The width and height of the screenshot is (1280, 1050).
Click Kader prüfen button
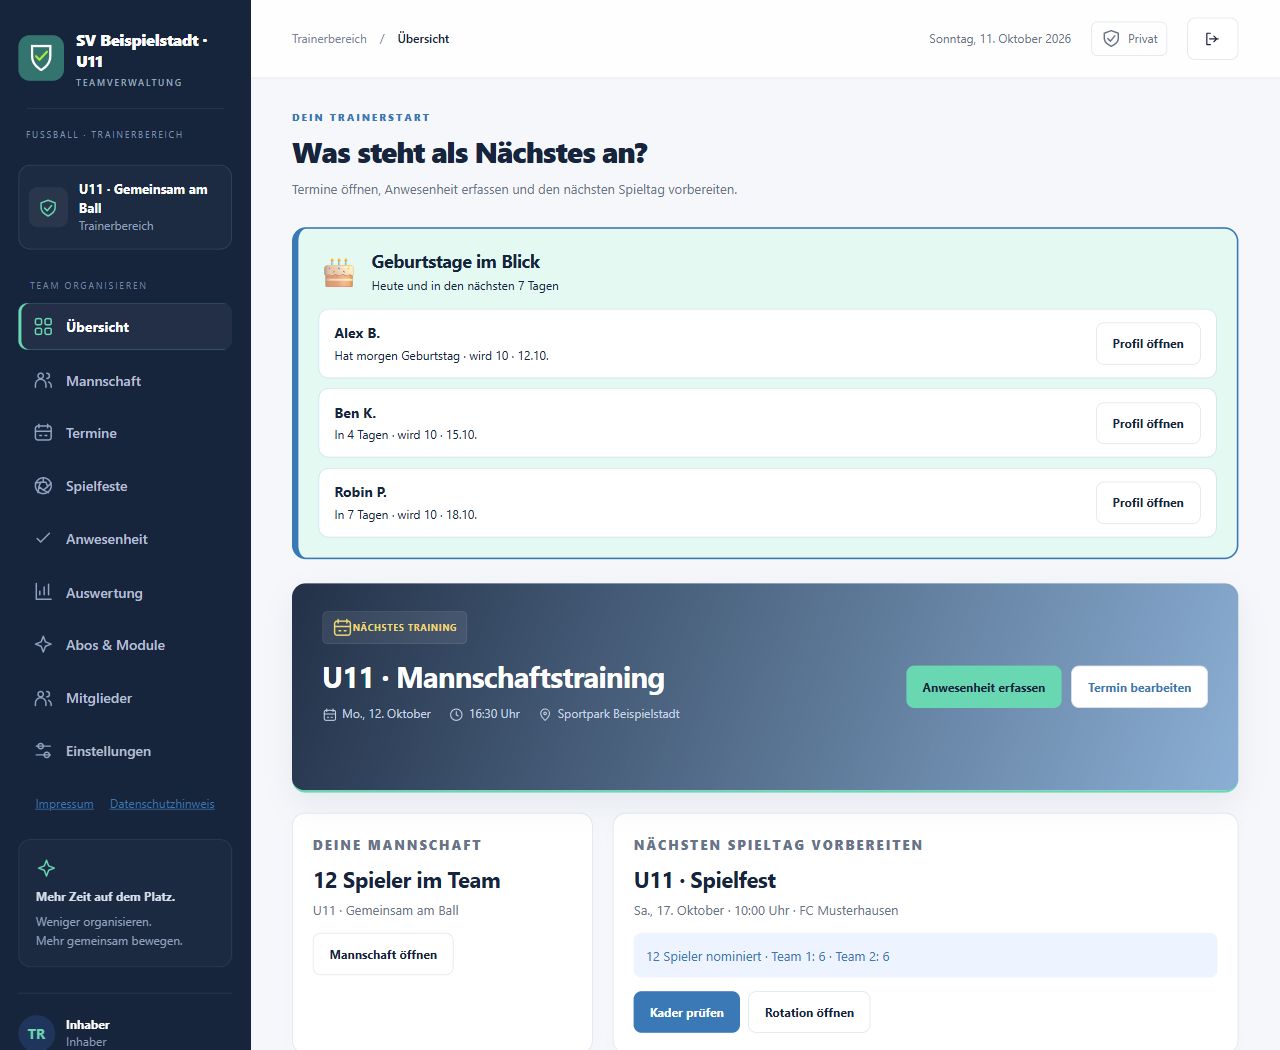(686, 1012)
